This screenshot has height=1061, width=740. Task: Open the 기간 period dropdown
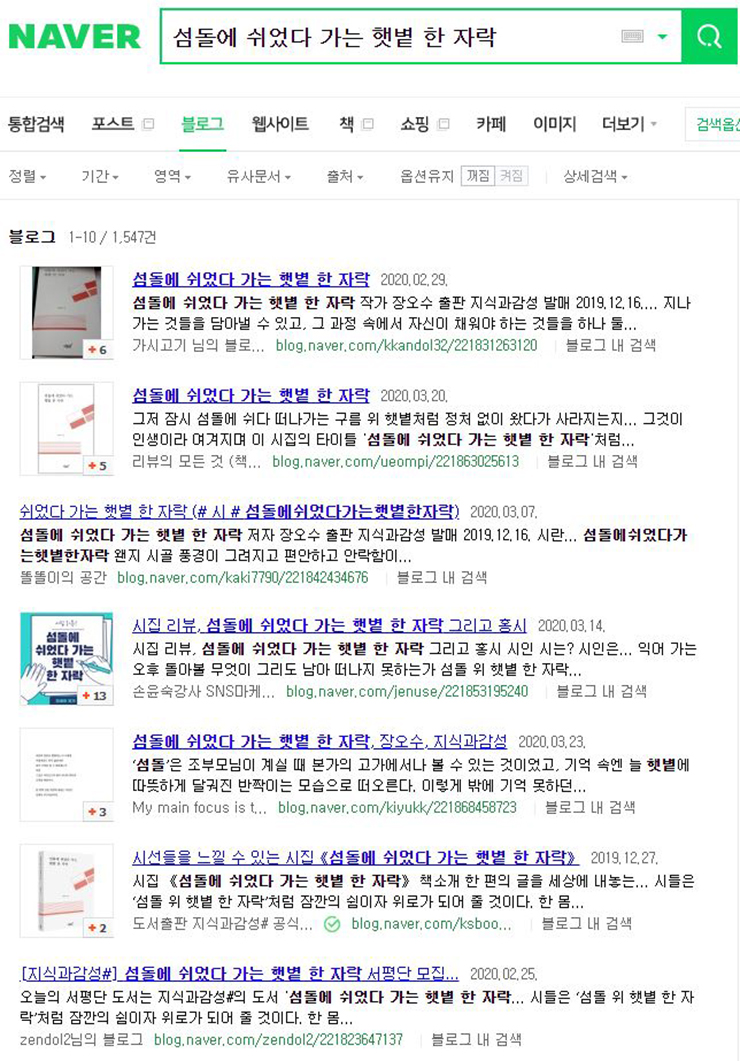[x=99, y=177]
